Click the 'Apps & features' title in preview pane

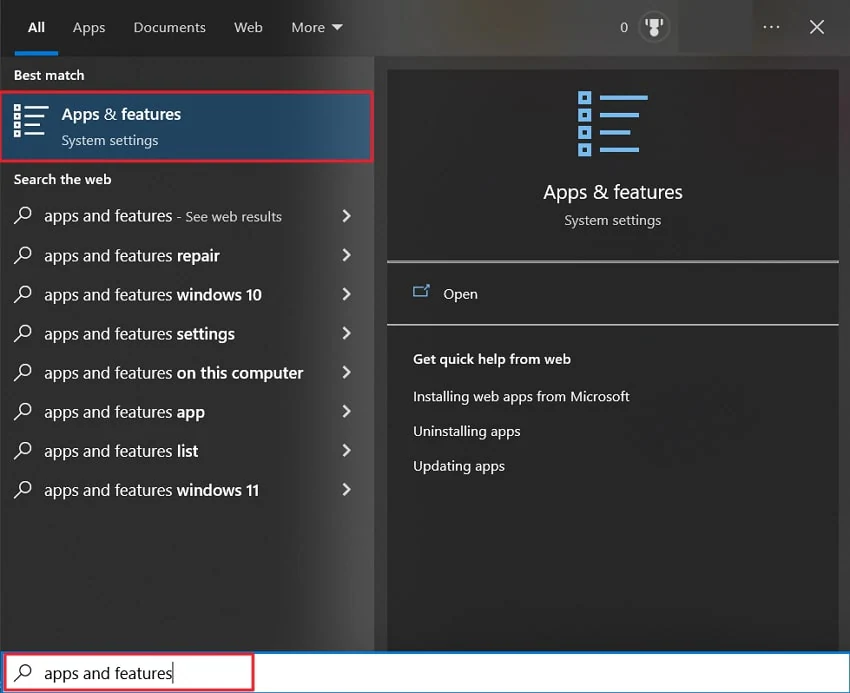point(613,192)
